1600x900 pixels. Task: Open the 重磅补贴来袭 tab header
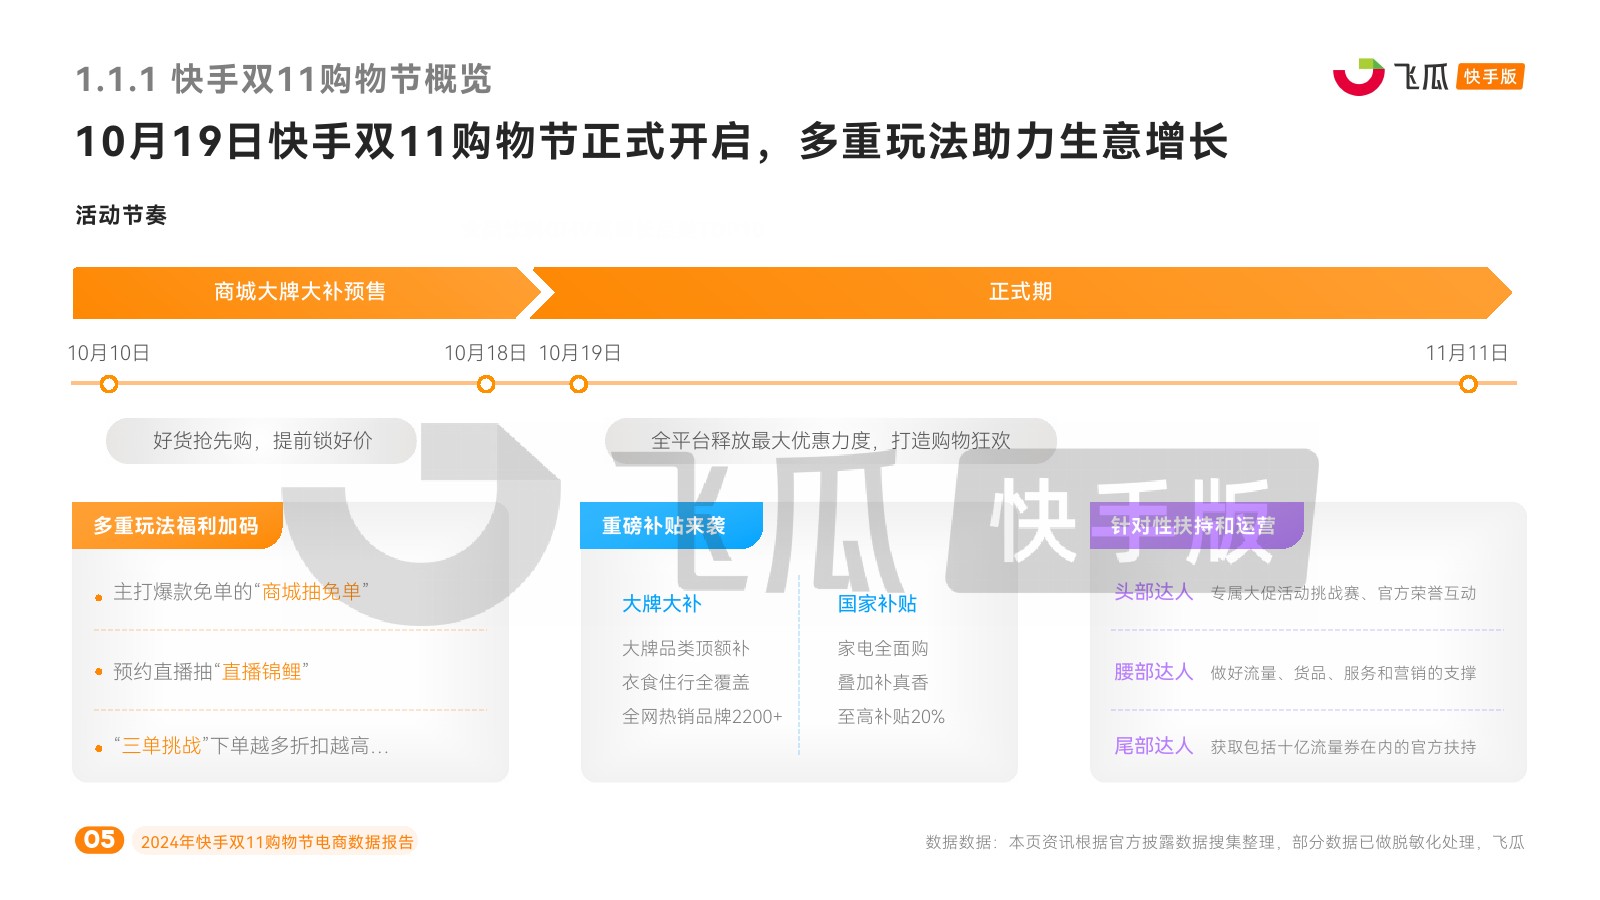click(670, 526)
